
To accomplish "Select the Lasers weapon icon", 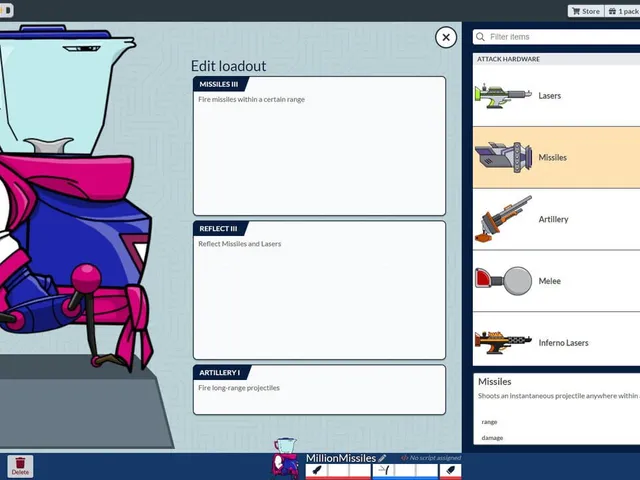I will 503,96.
